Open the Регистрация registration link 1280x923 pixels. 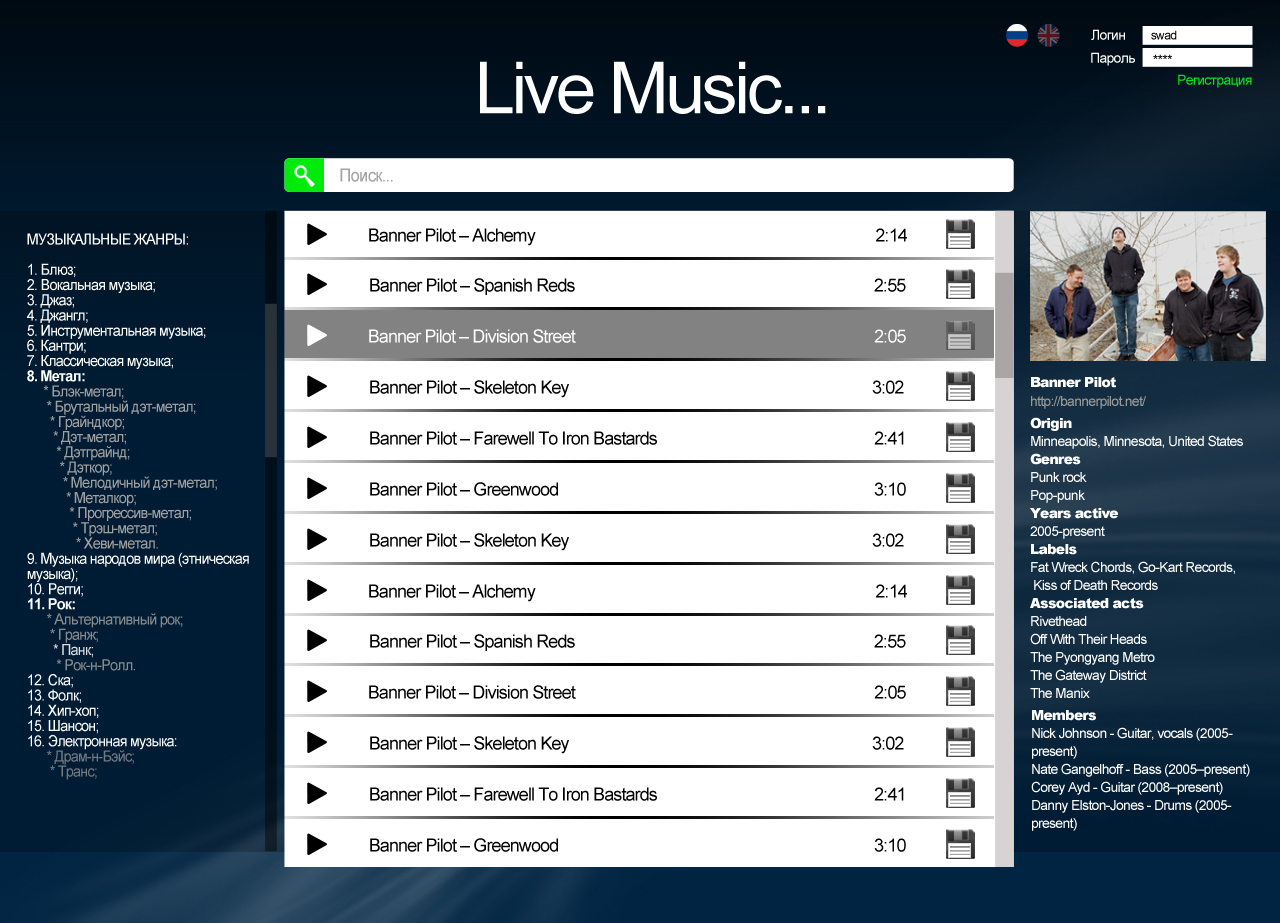pos(1214,80)
